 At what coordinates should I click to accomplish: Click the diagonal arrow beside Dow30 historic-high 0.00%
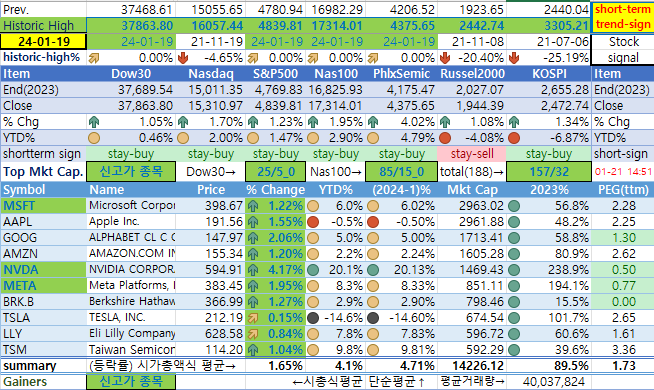pos(94,58)
